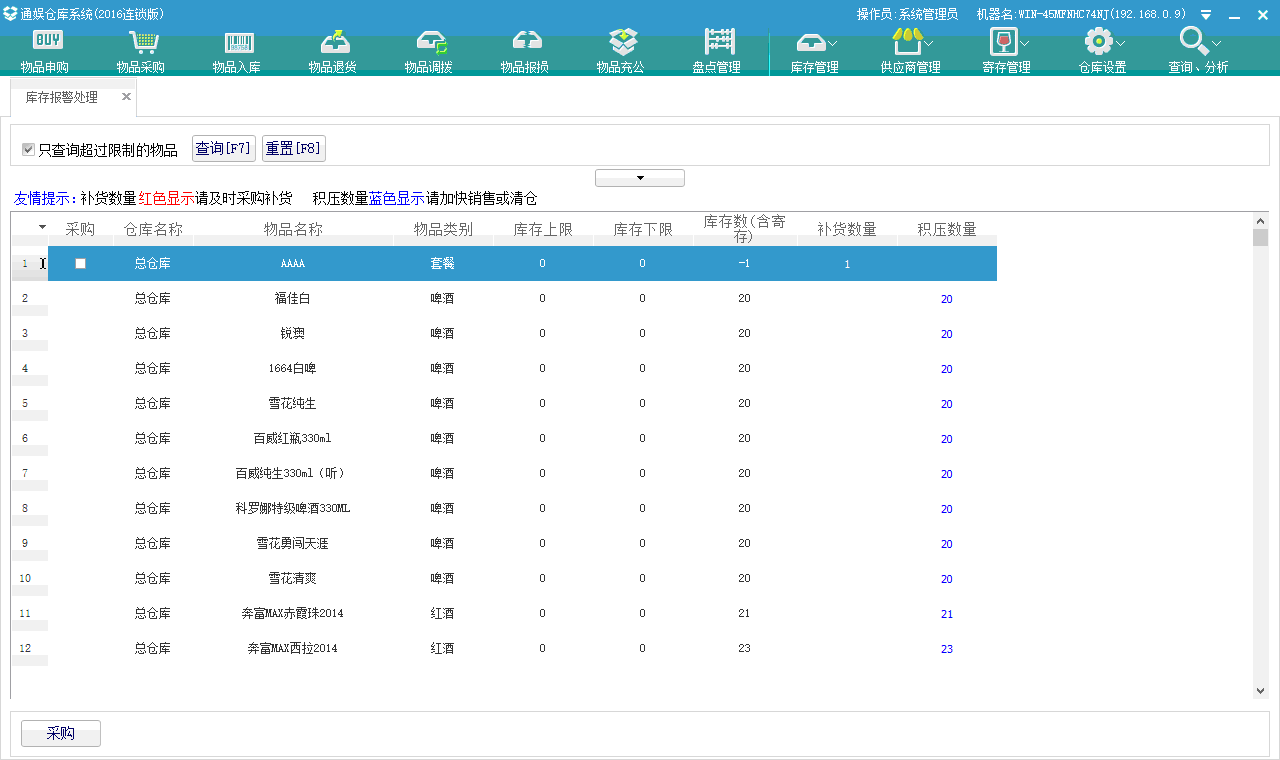Click blue overstock value 21
This screenshot has height=760, width=1280.
click(947, 614)
